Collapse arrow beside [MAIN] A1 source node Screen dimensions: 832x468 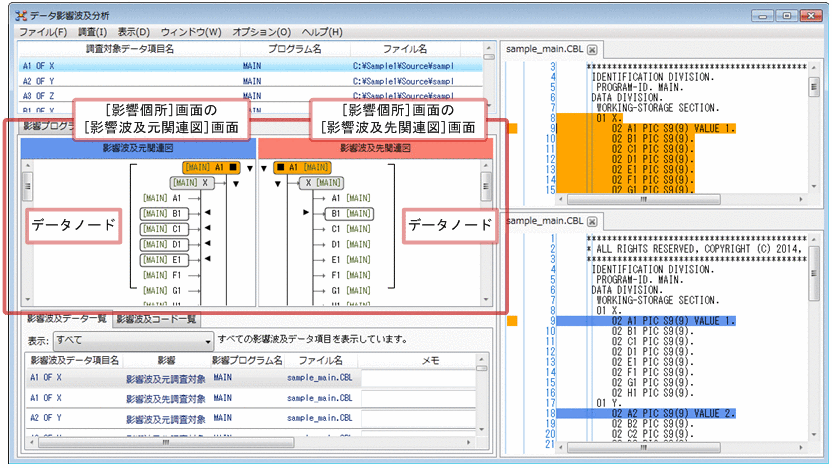click(x=250, y=169)
